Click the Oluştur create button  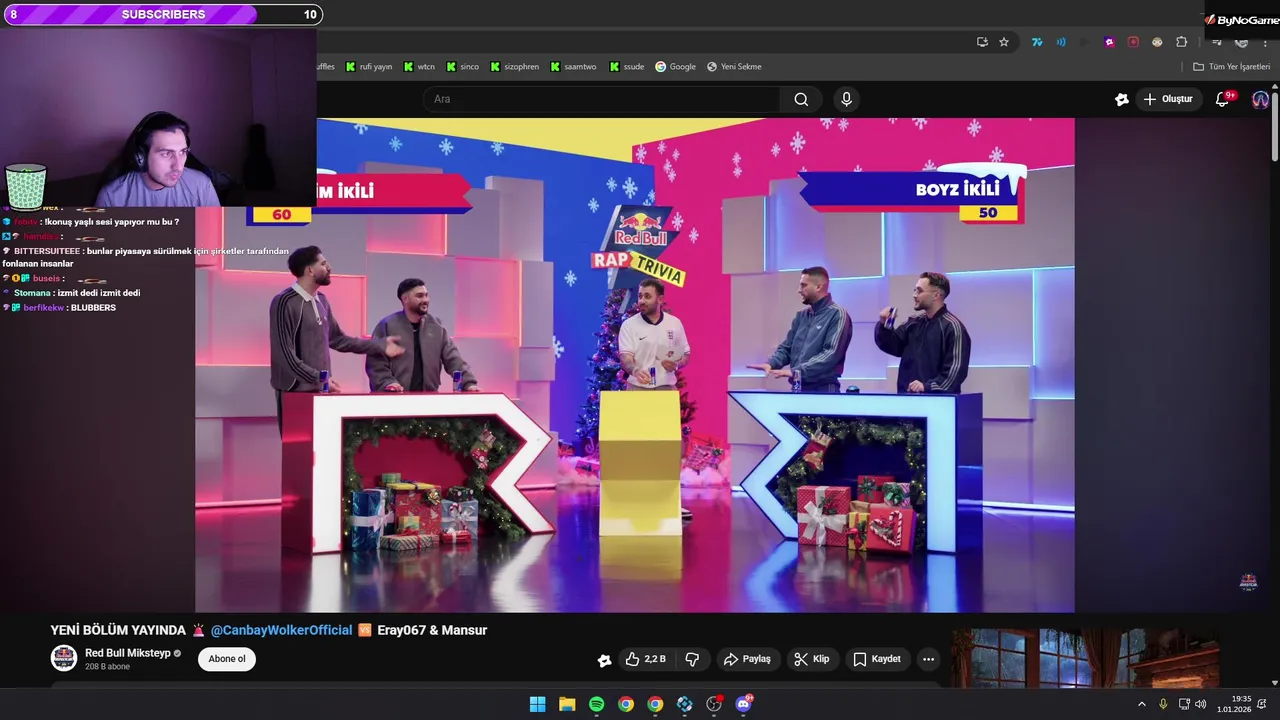click(1168, 99)
